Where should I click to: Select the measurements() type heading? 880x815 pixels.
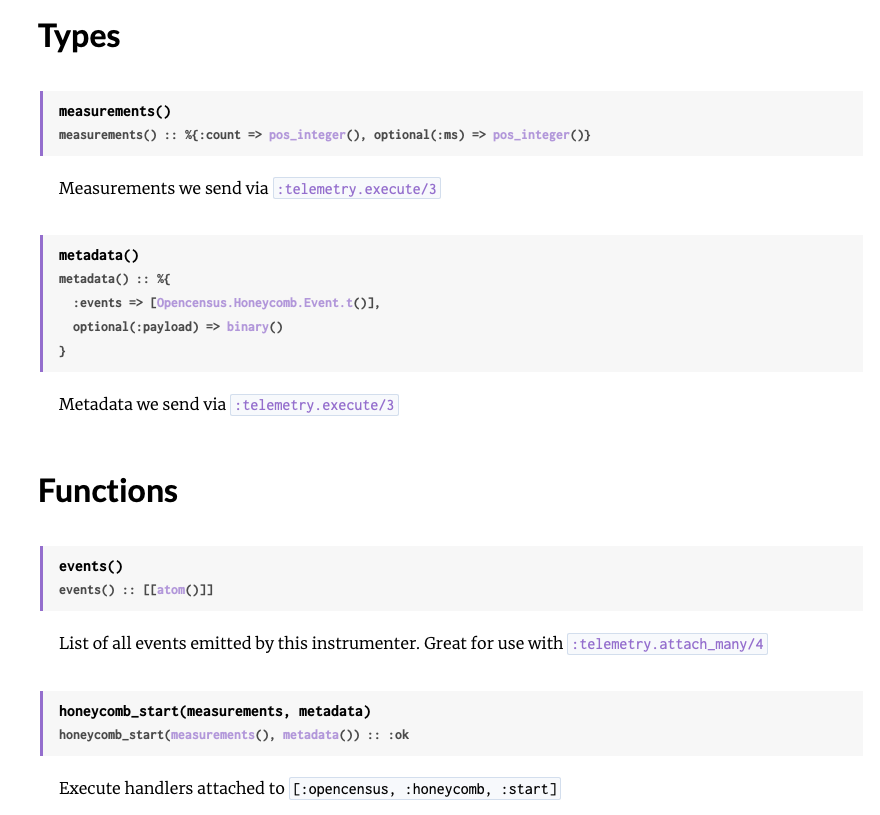(x=114, y=111)
